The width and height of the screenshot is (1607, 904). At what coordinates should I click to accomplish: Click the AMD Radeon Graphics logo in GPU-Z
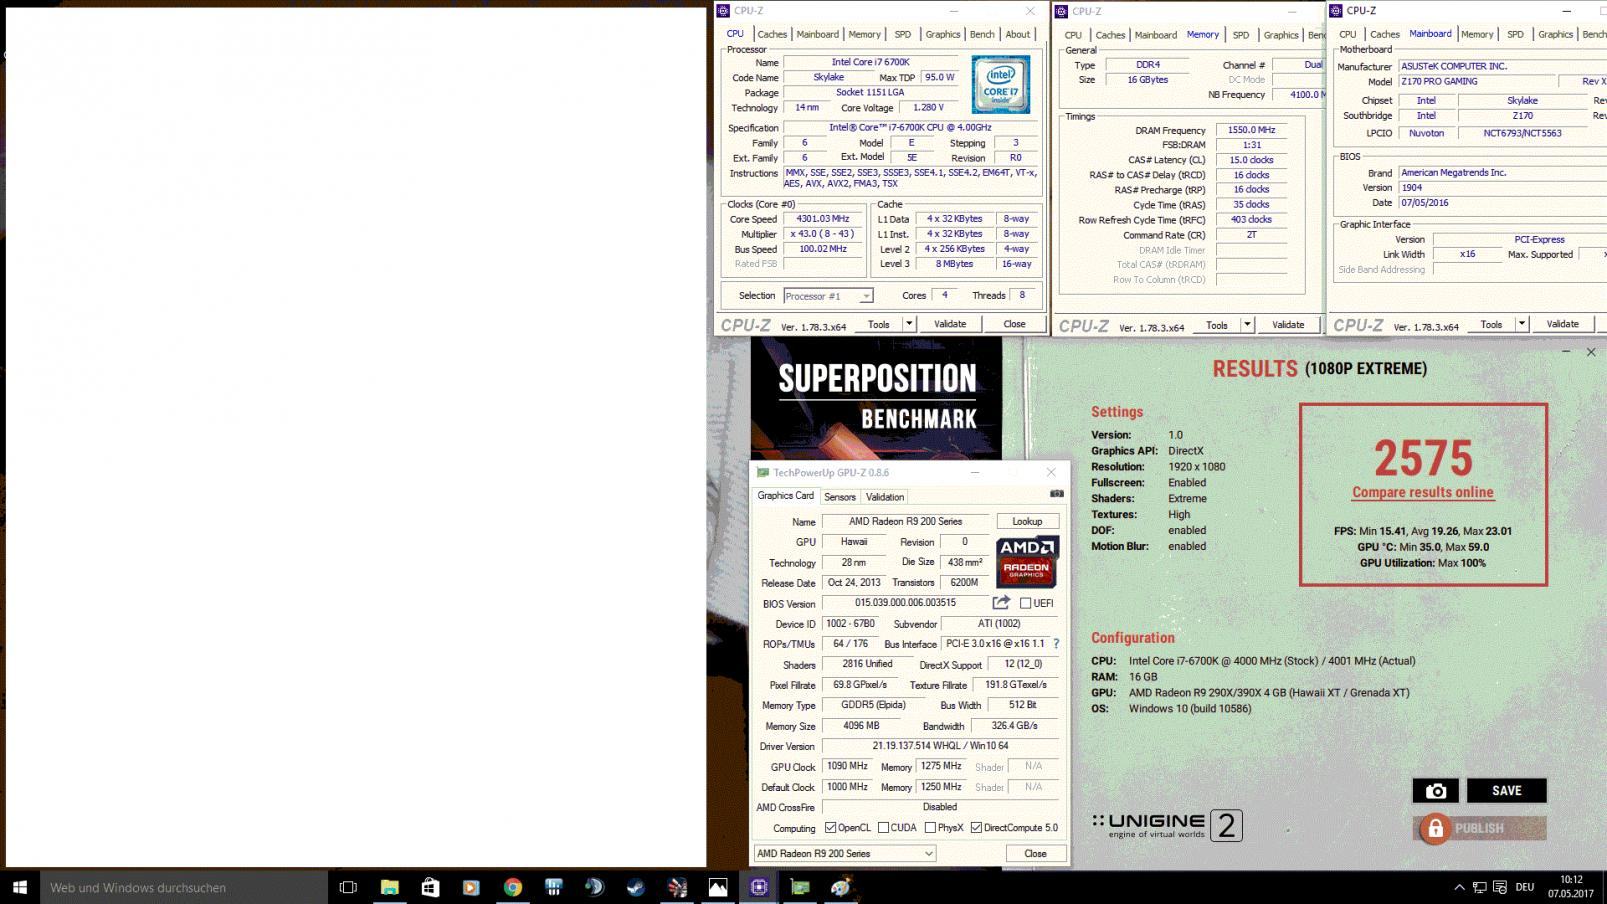(1027, 562)
